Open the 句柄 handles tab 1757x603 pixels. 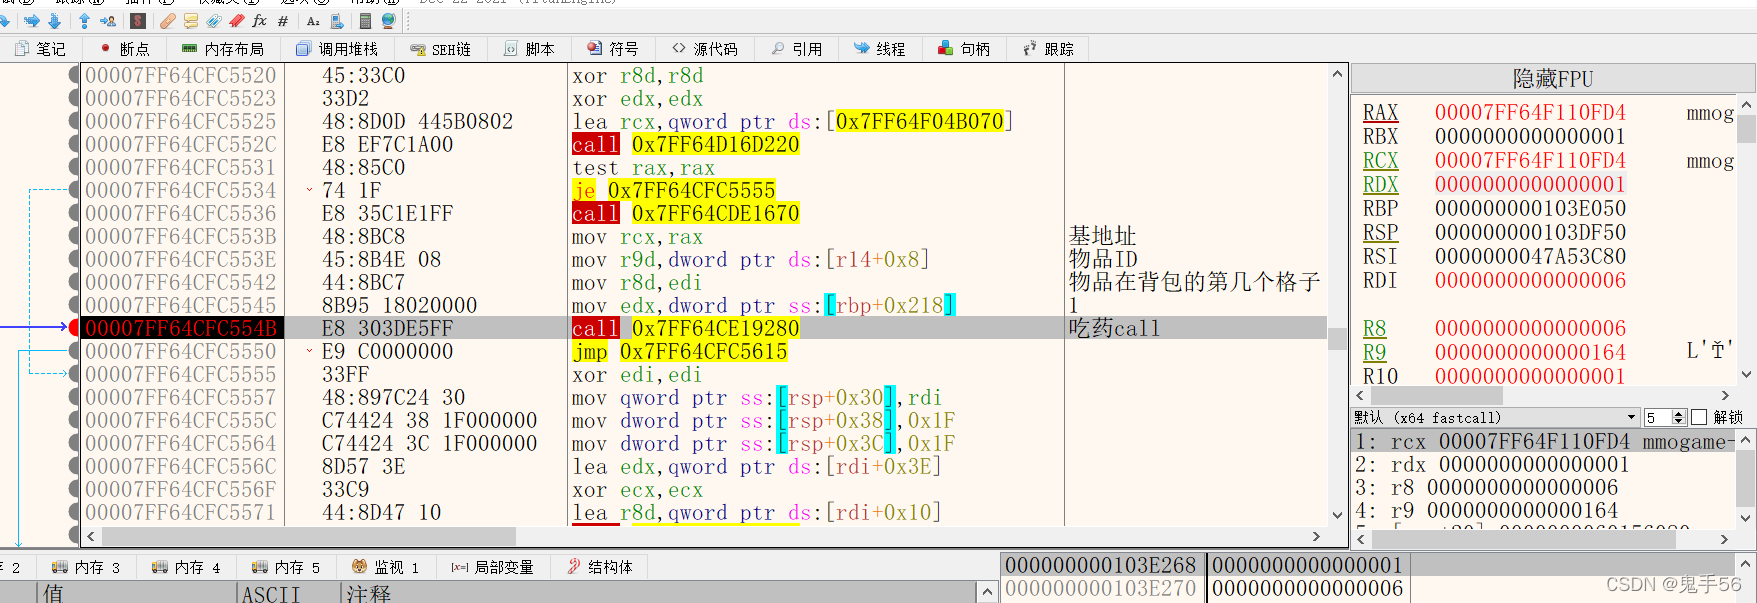pyautogui.click(x=964, y=48)
